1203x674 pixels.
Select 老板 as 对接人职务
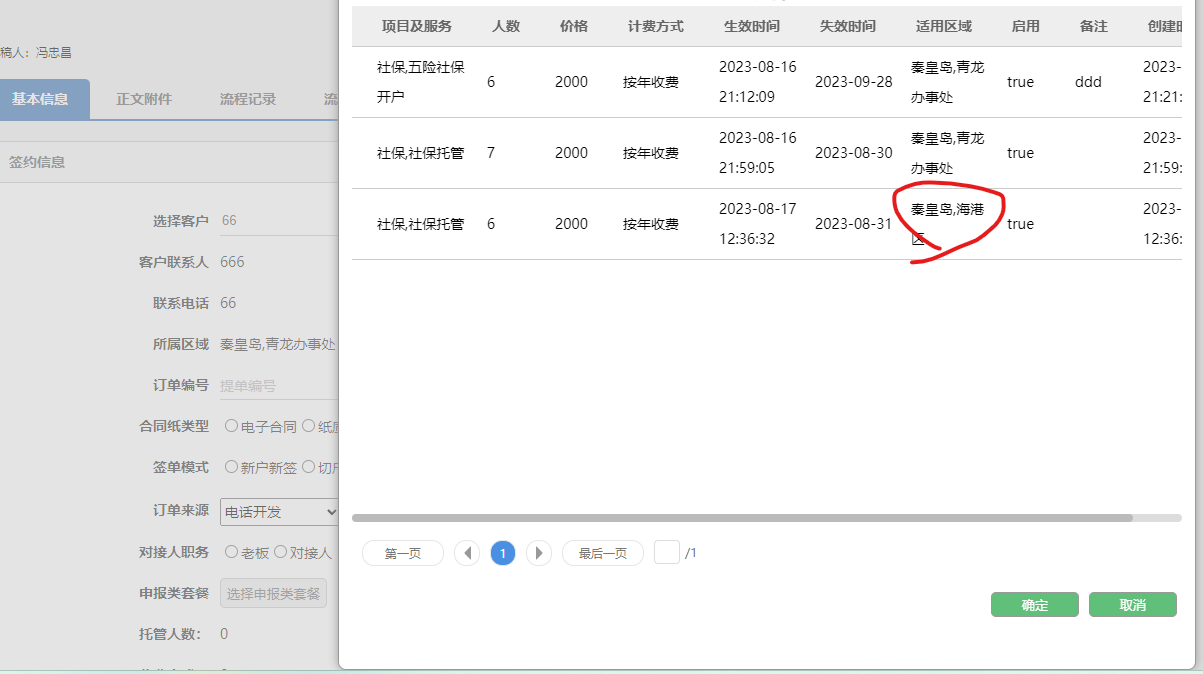pyautogui.click(x=232, y=552)
